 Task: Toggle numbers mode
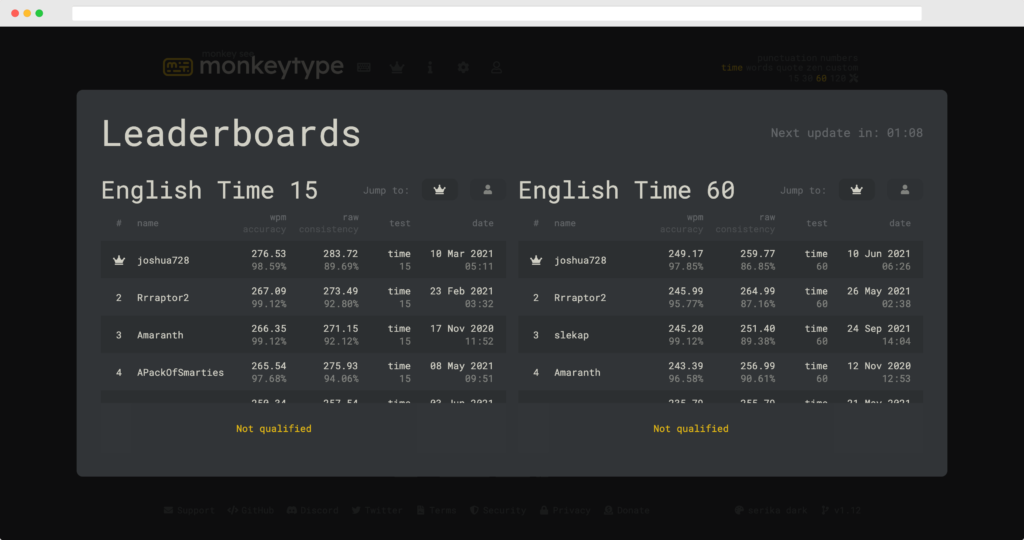pyautogui.click(x=839, y=57)
